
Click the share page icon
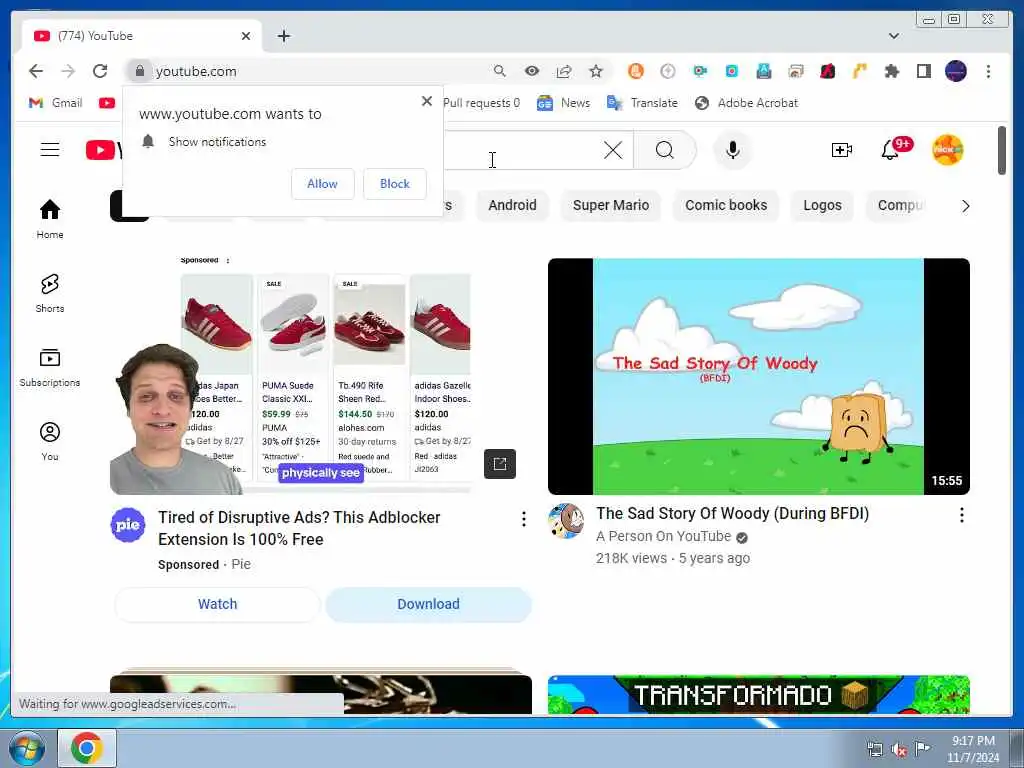pyautogui.click(x=564, y=71)
